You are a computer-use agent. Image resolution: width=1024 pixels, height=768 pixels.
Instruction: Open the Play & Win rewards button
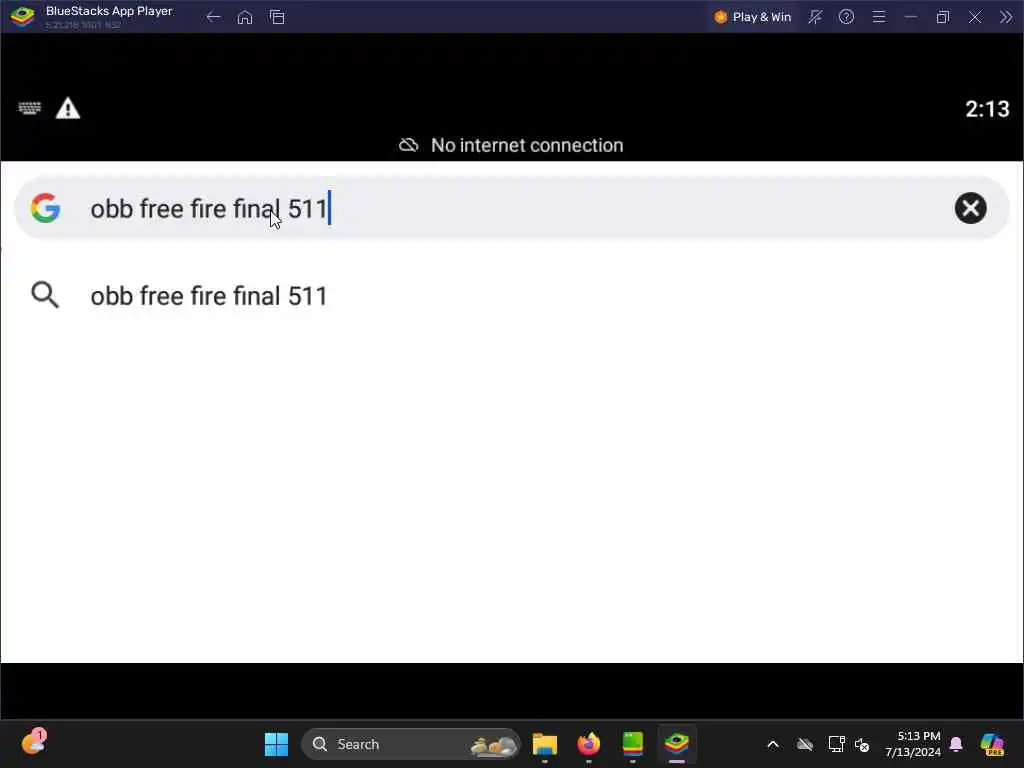click(753, 17)
